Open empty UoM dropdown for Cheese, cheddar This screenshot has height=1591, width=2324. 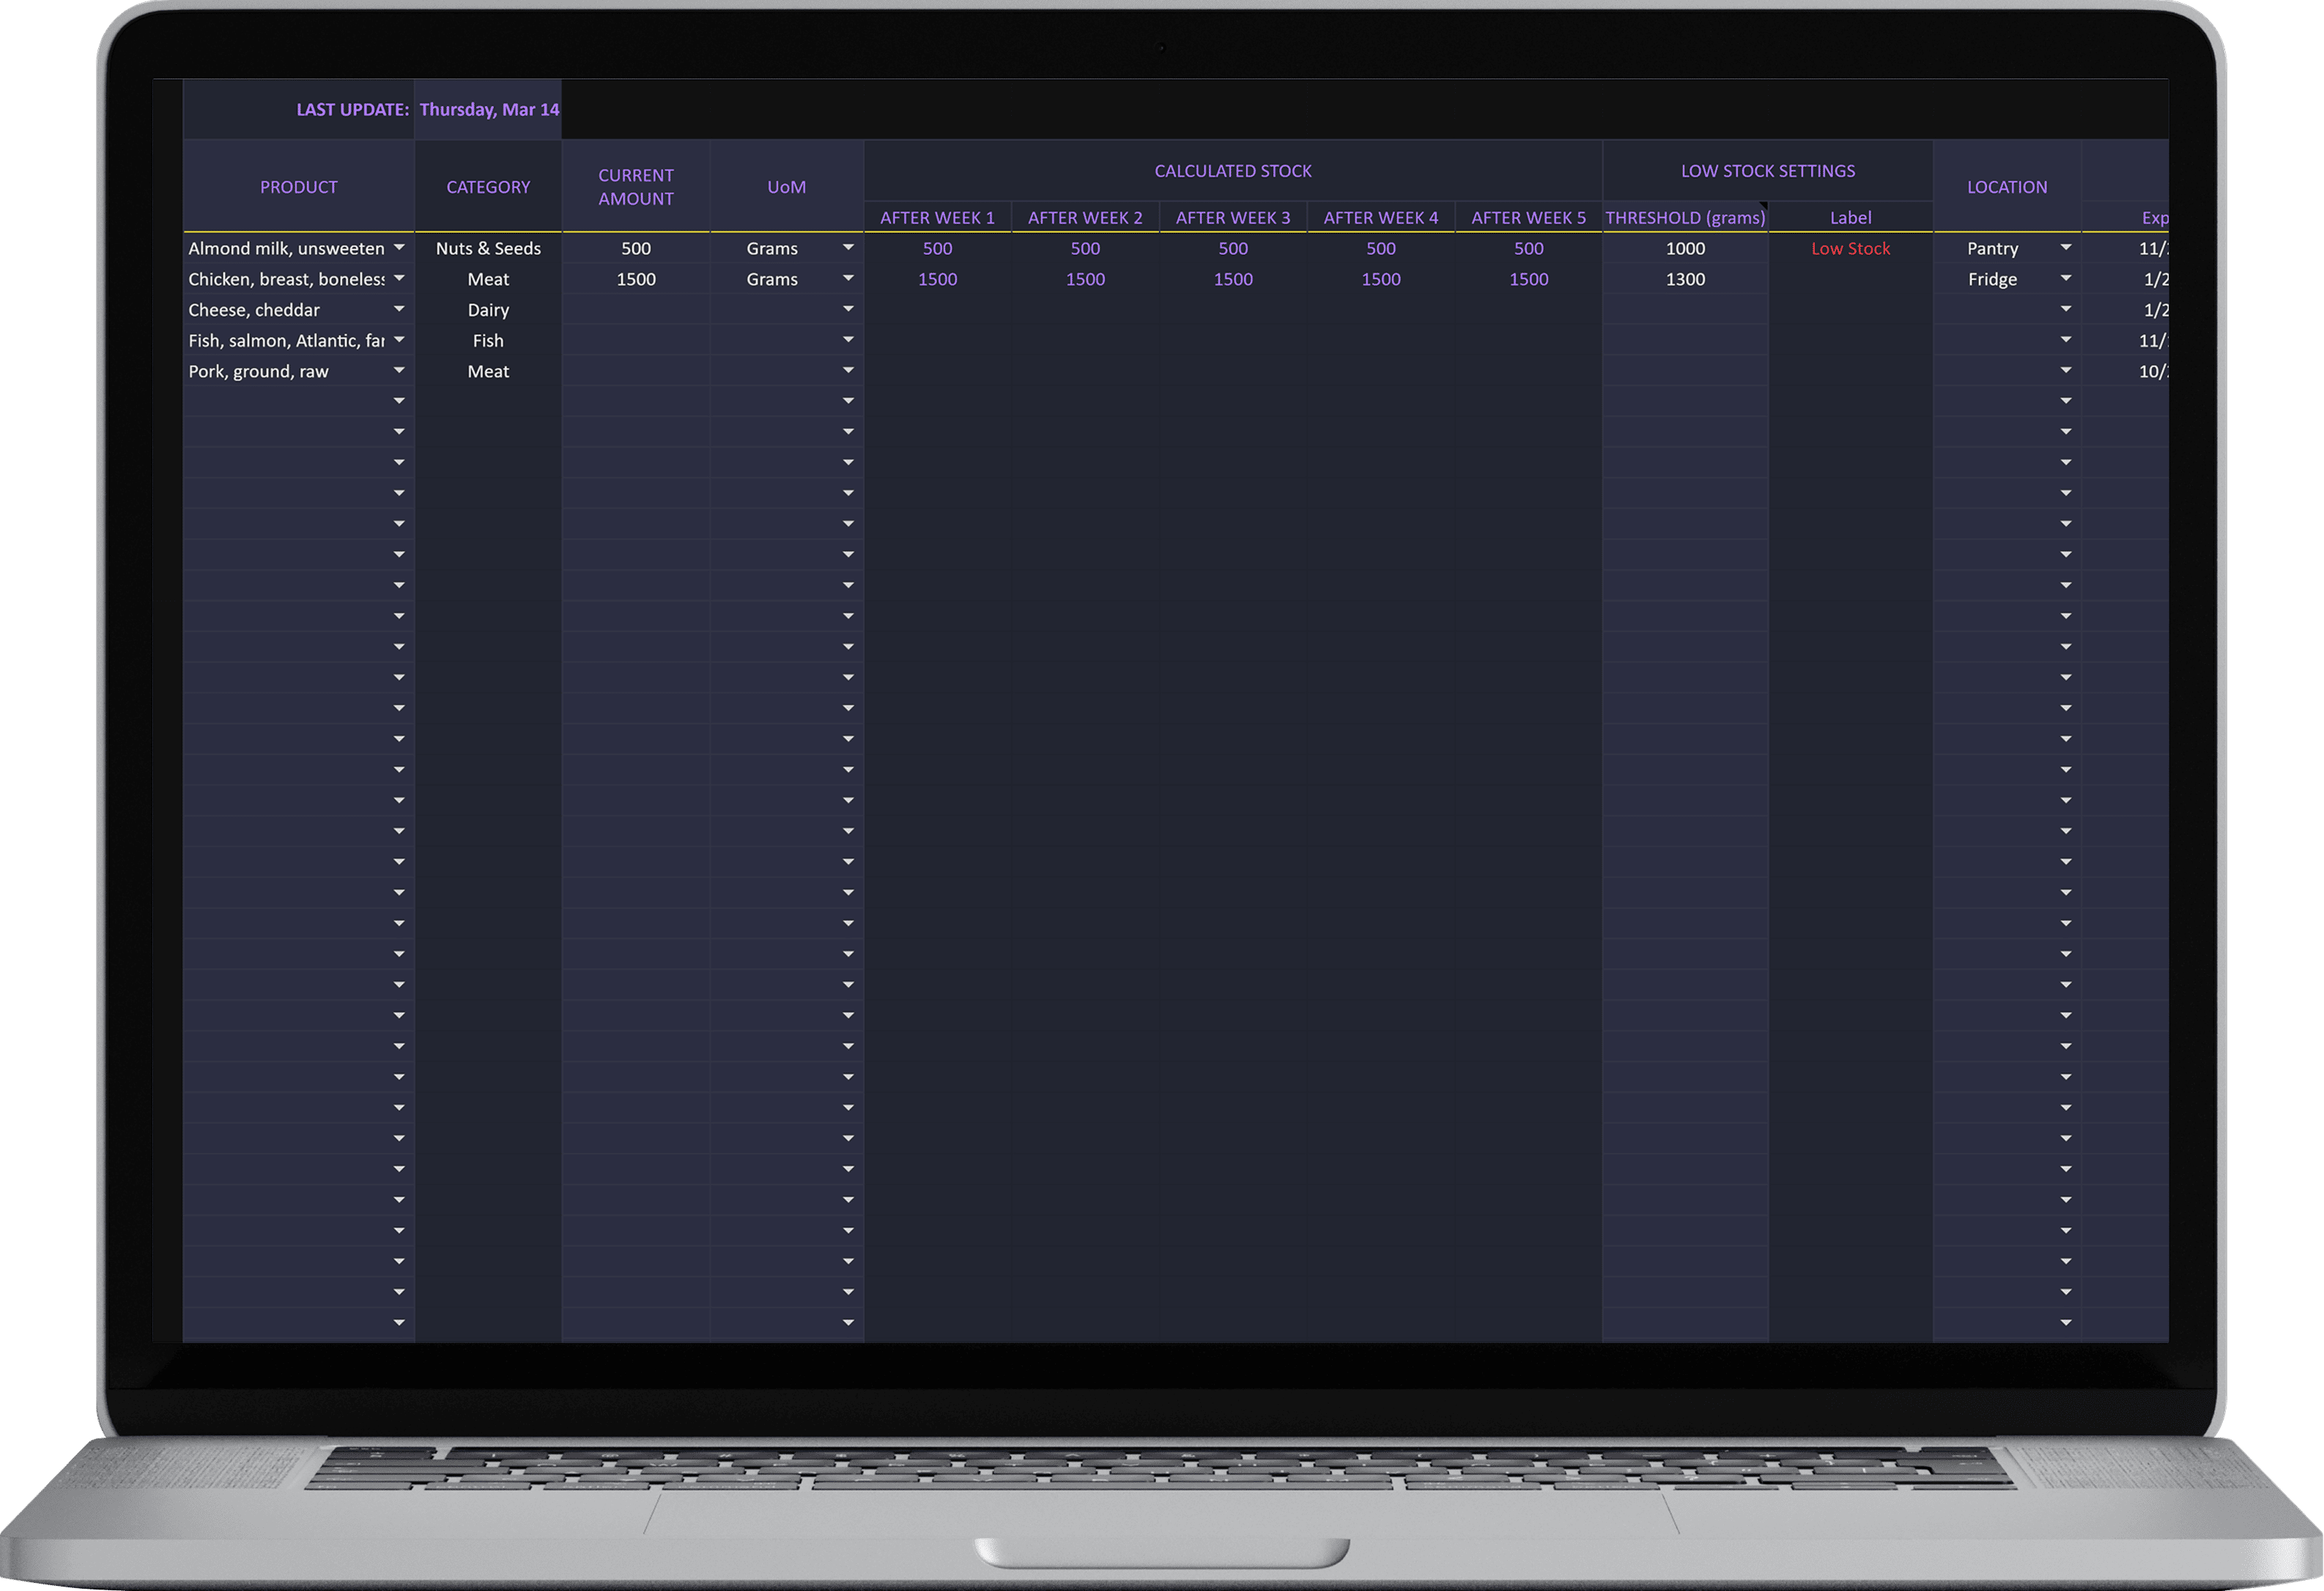click(848, 310)
